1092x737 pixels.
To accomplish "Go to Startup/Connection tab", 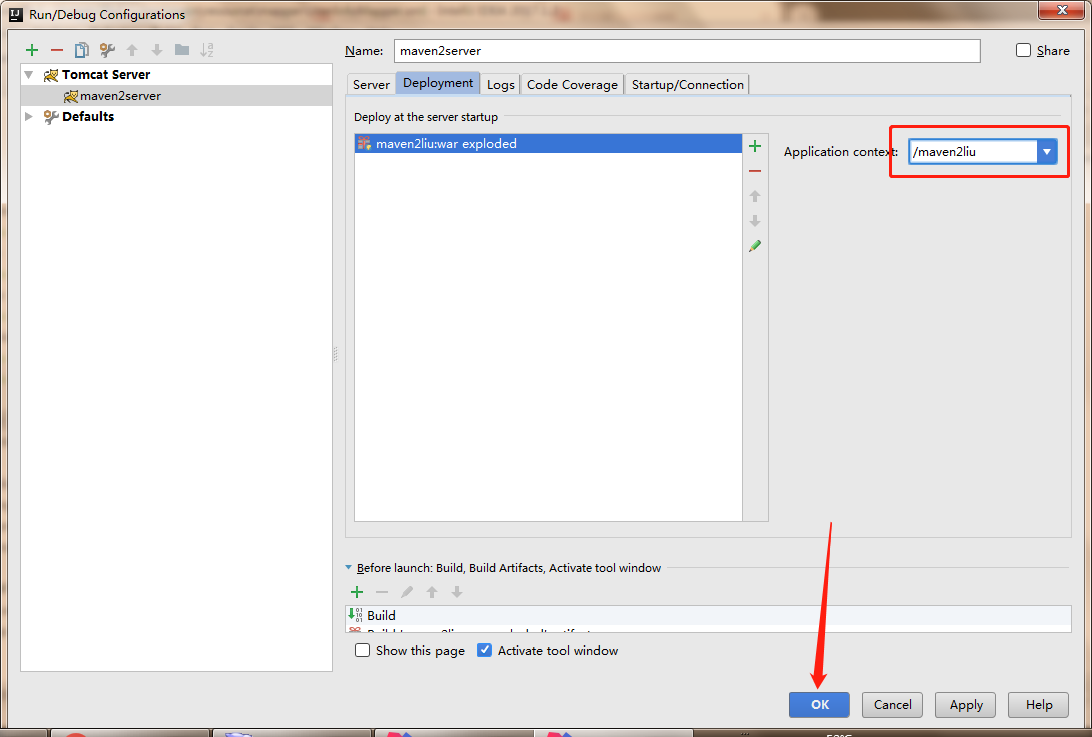I will pyautogui.click(x=687, y=84).
